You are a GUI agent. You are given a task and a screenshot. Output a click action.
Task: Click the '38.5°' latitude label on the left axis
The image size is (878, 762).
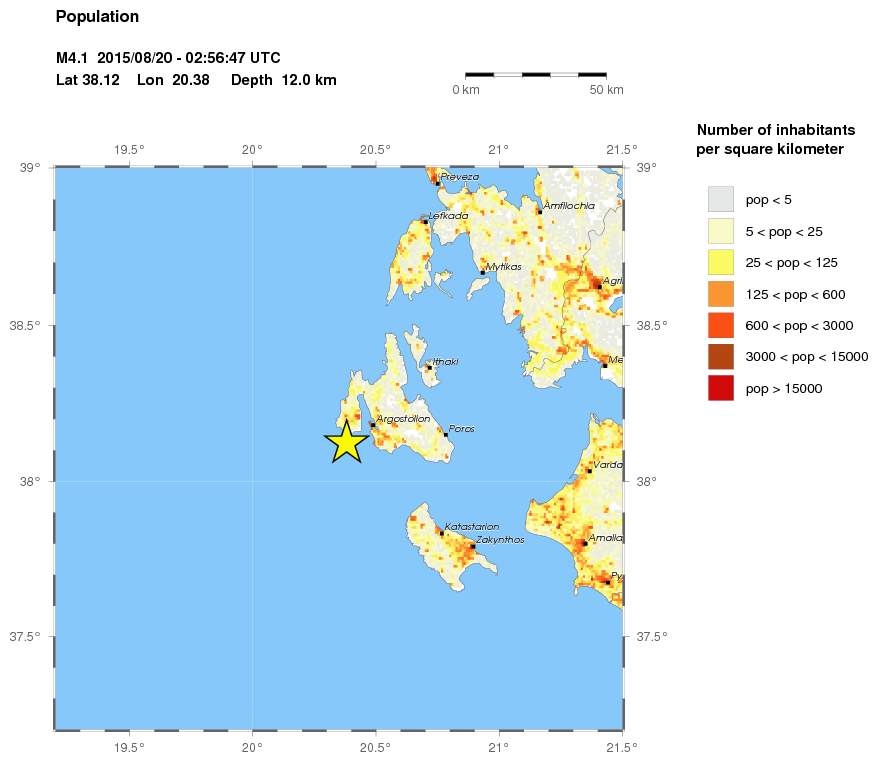(x=25, y=325)
